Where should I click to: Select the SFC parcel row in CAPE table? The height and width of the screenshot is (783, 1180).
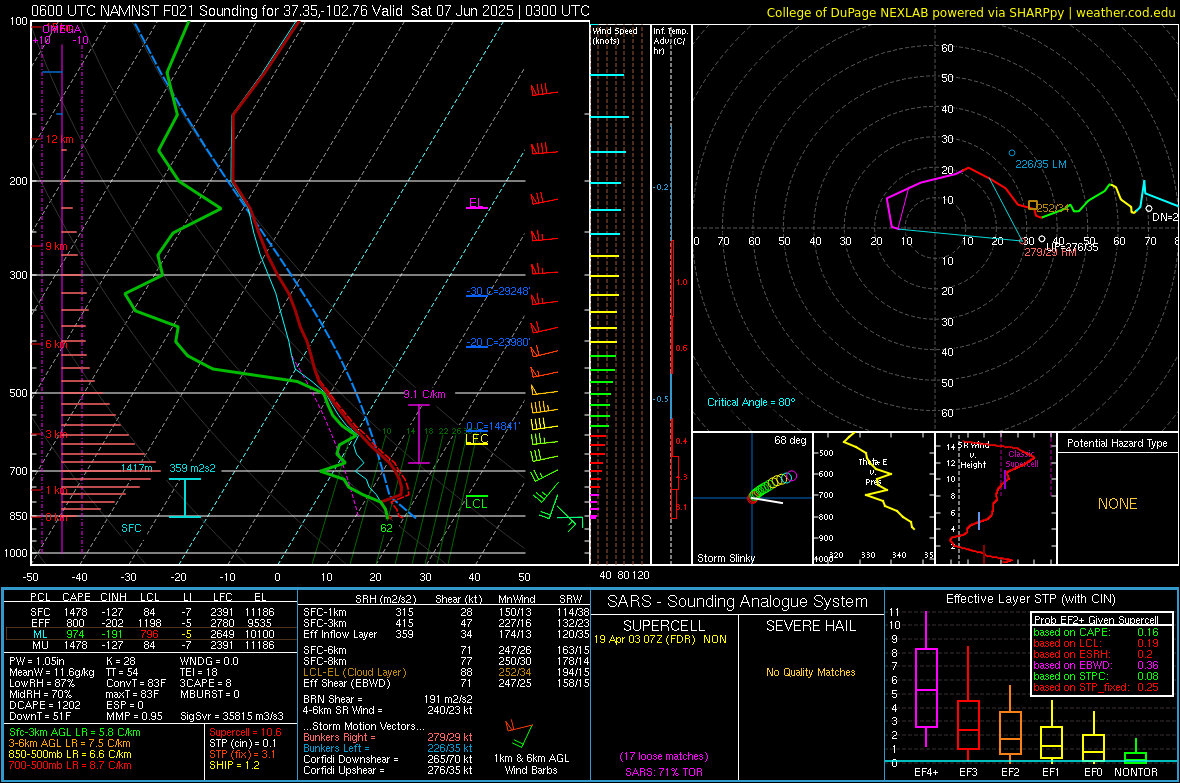pyautogui.click(x=151, y=612)
